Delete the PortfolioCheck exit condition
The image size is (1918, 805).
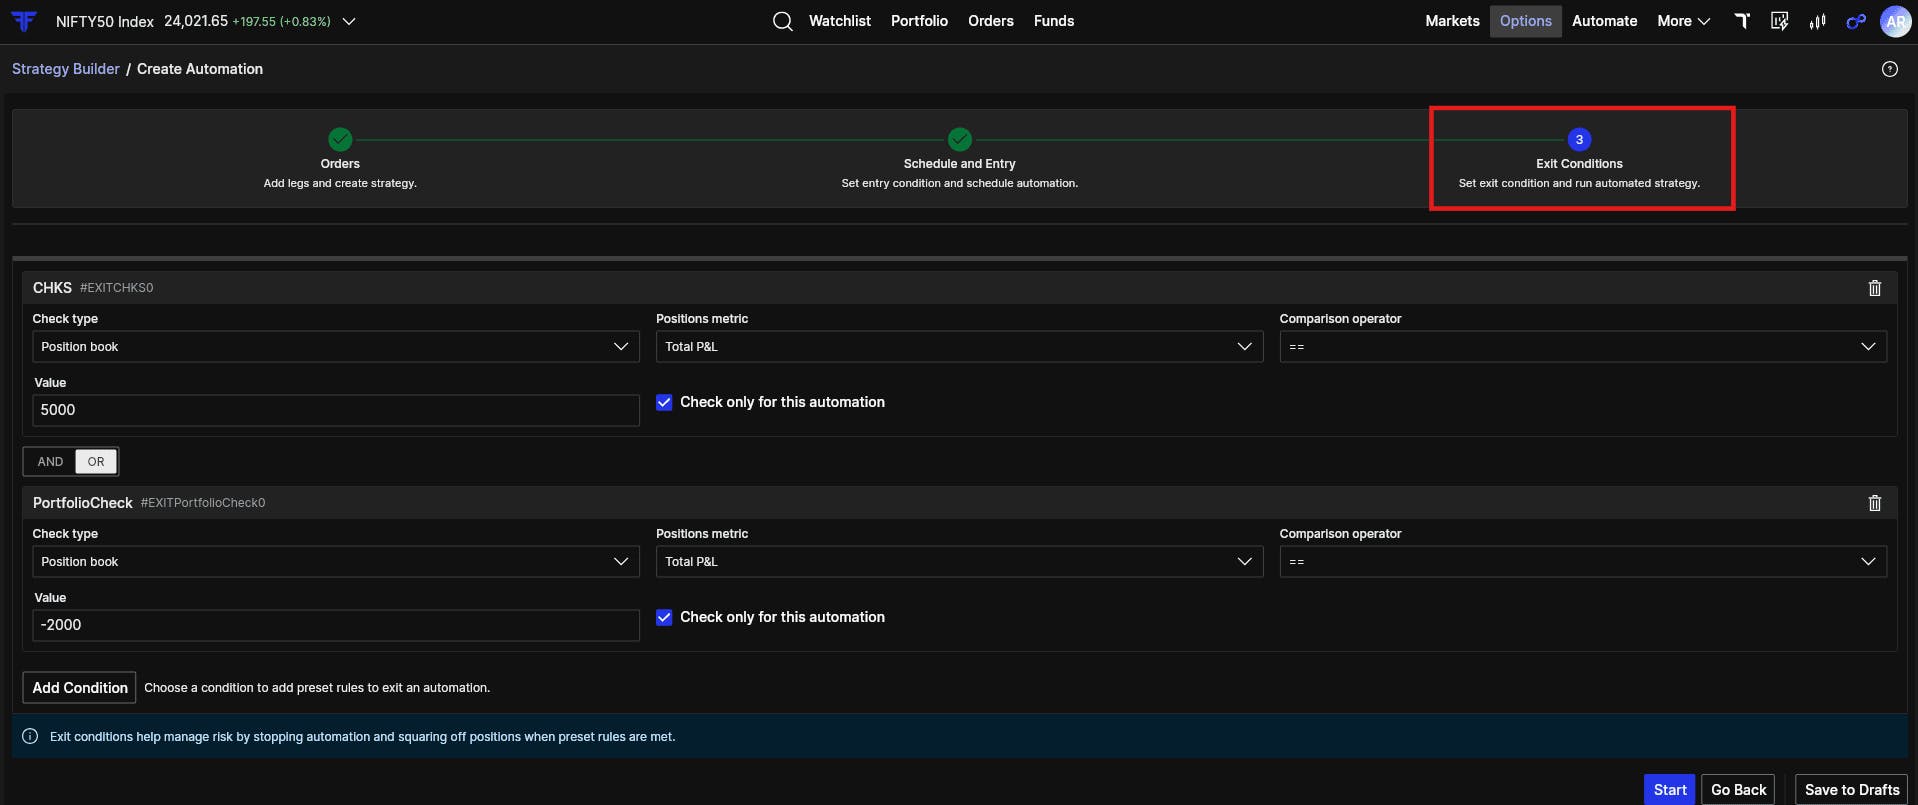1875,503
